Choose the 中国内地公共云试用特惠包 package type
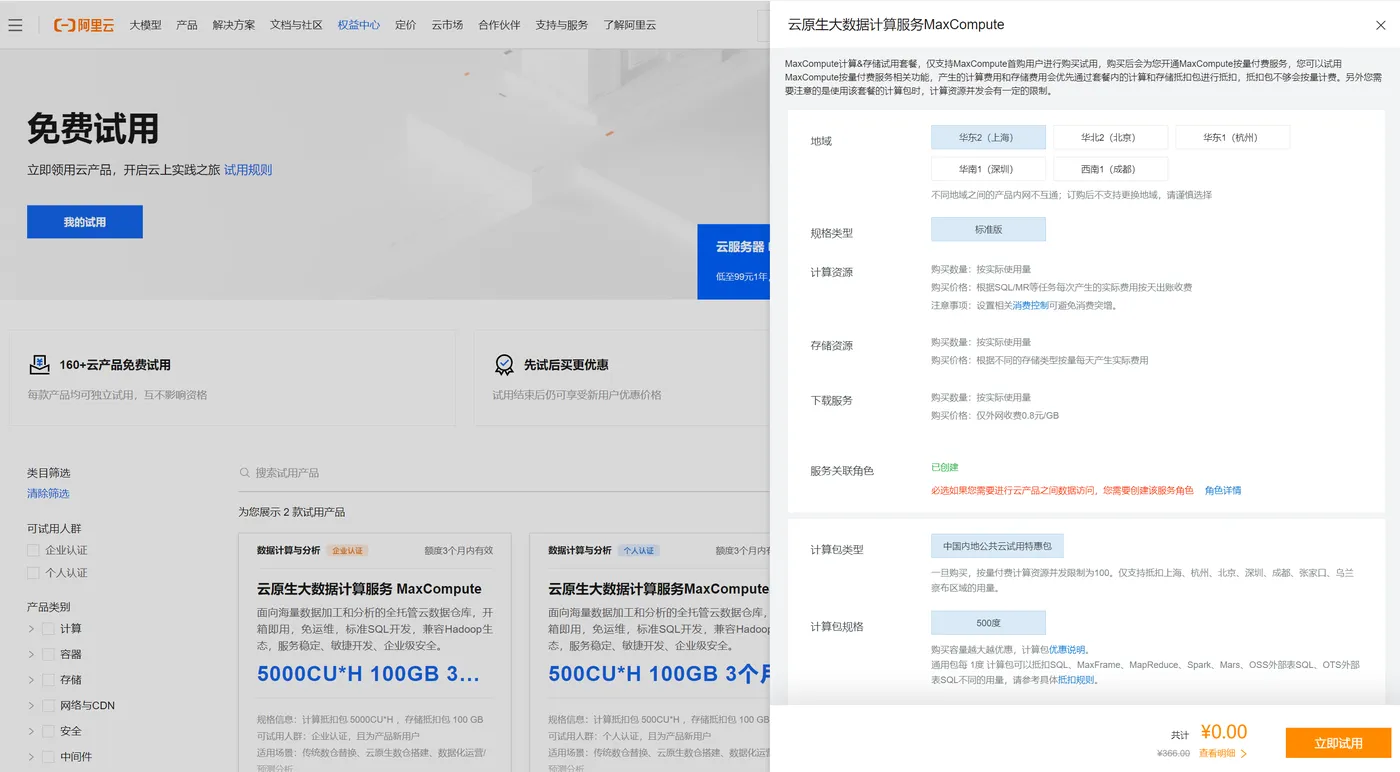This screenshot has height=772, width=1400. coord(997,546)
